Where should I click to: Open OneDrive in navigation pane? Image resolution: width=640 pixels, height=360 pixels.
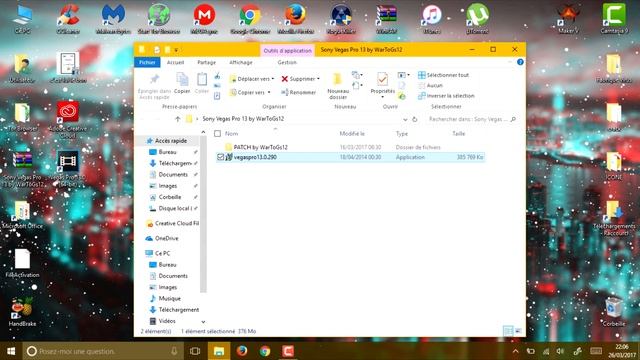point(167,238)
